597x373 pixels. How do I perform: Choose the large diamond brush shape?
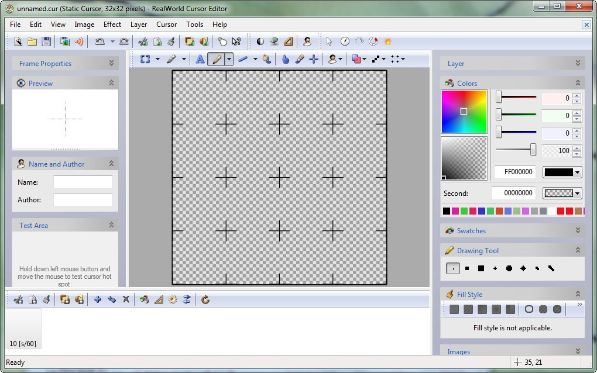[x=523, y=268]
